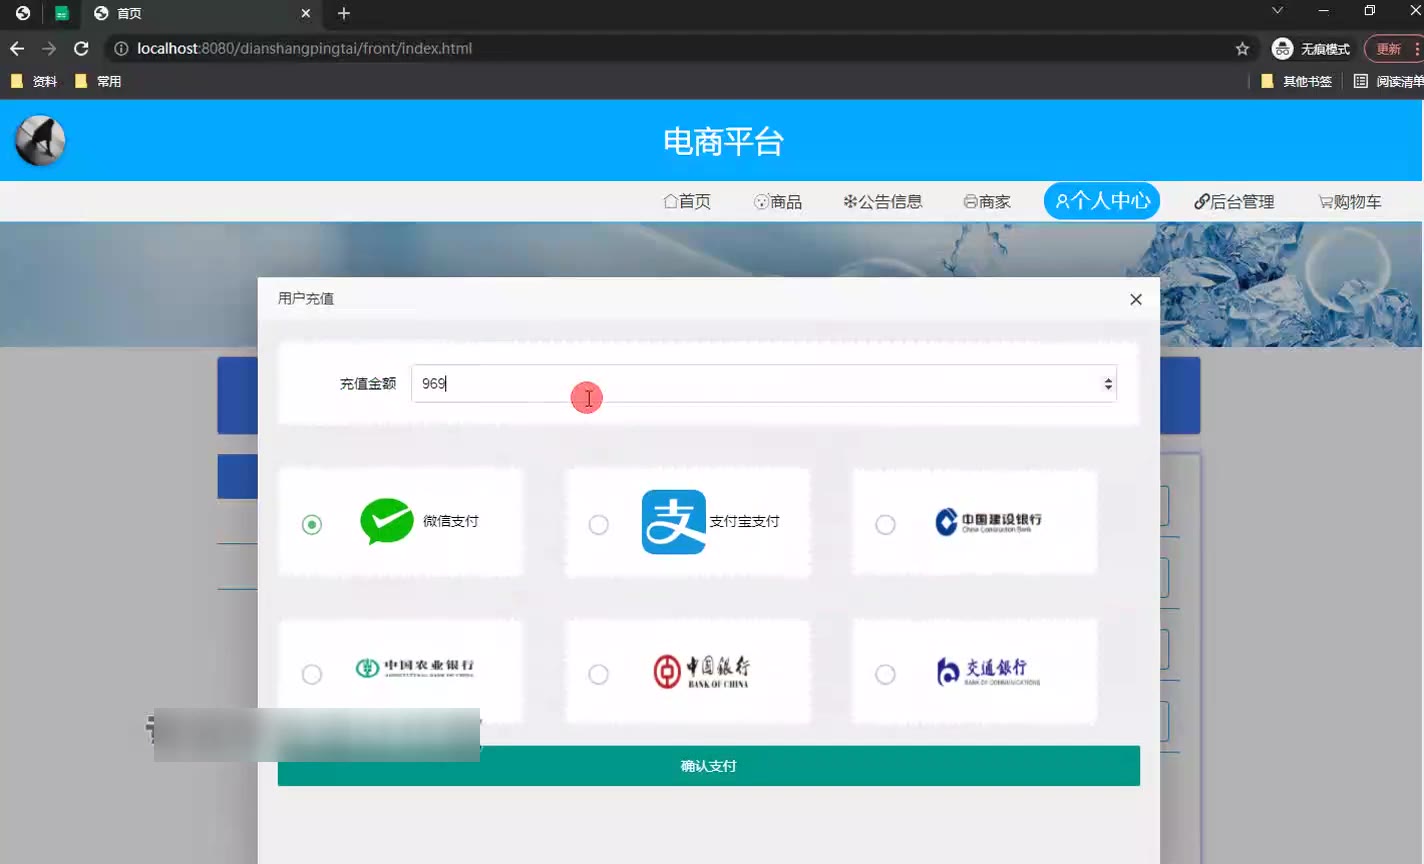Click the recharge amount spinner arrows
Image resolution: width=1424 pixels, height=864 pixels.
coord(1108,384)
